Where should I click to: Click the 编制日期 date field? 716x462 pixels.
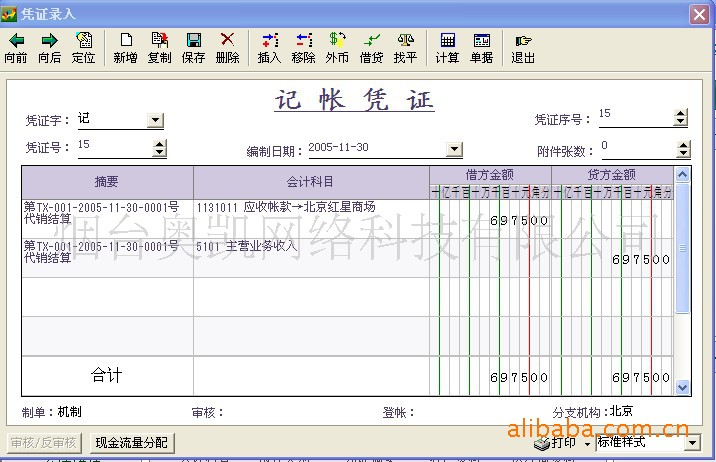pyautogui.click(x=377, y=149)
